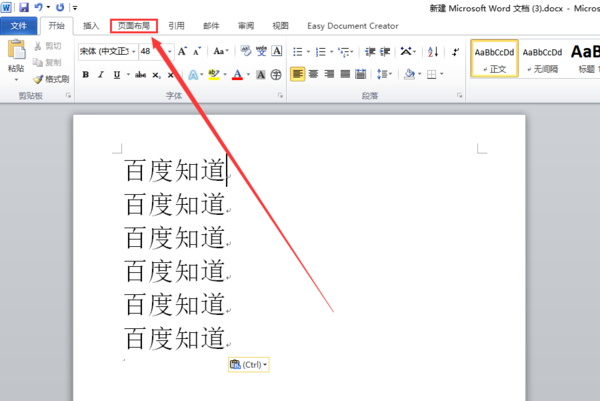This screenshot has width=600, height=401.
Task: Redo the last action
Action: (60, 7)
